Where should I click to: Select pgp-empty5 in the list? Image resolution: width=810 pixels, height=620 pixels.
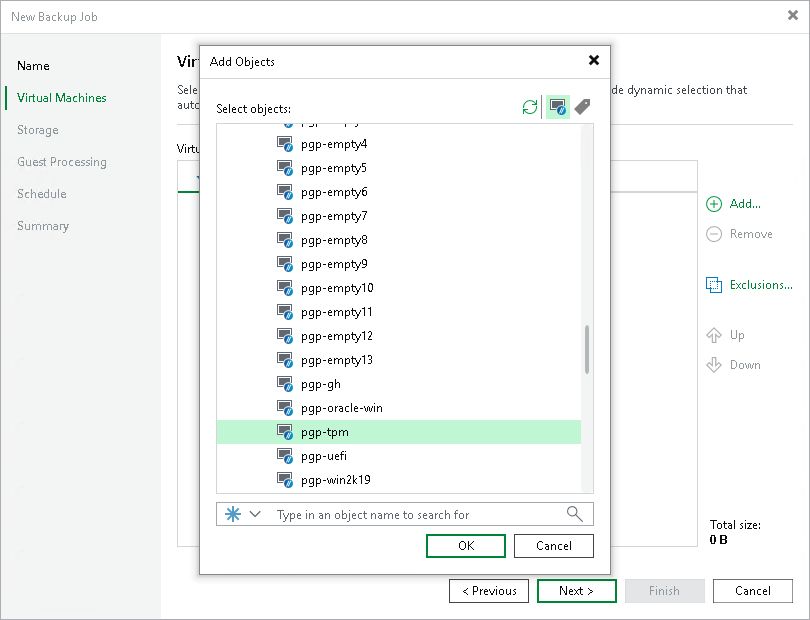pos(334,168)
